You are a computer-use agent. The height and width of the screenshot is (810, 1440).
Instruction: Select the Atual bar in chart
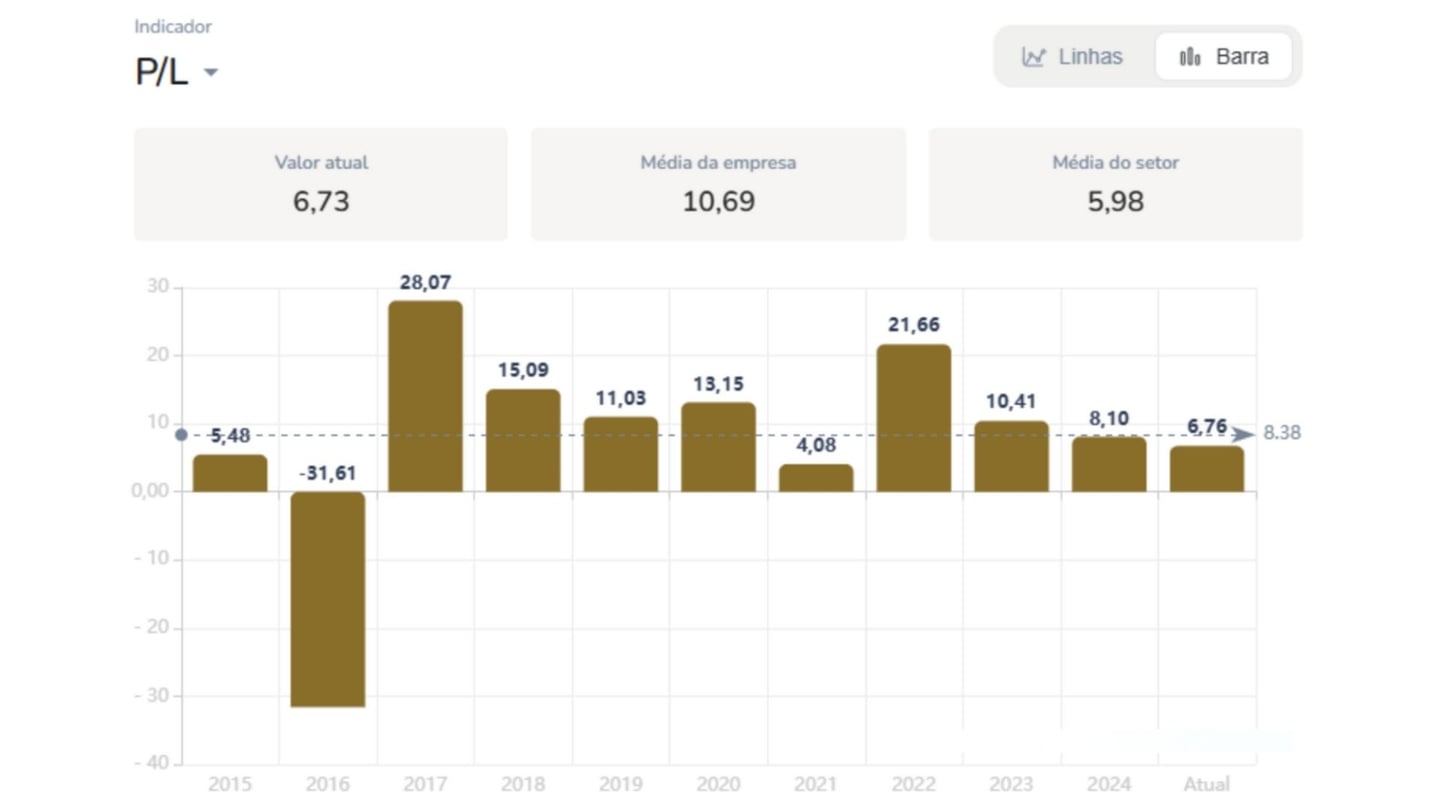point(1207,469)
